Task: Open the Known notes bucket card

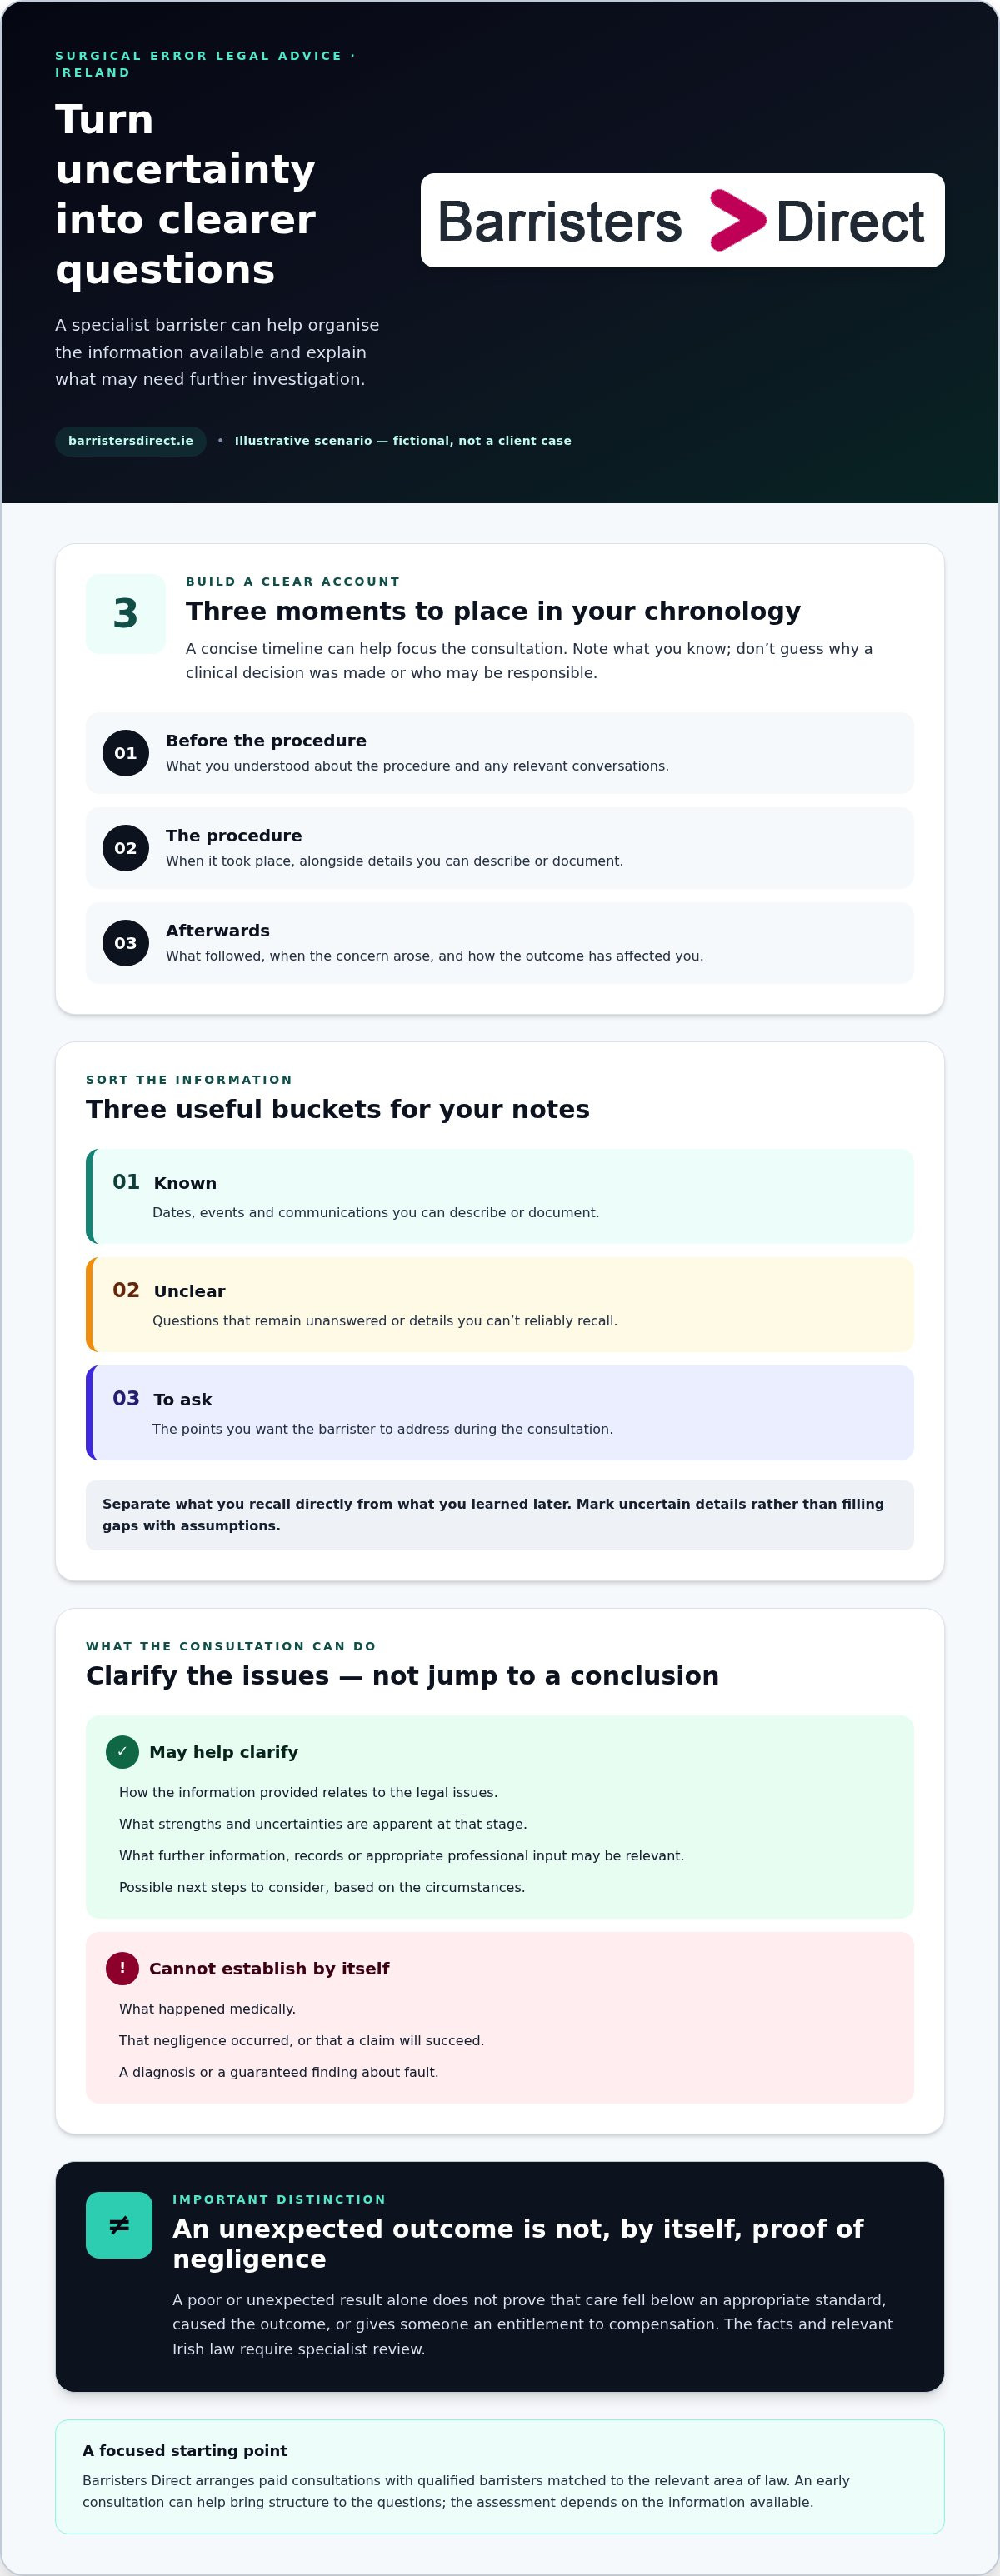Action: tap(500, 1196)
